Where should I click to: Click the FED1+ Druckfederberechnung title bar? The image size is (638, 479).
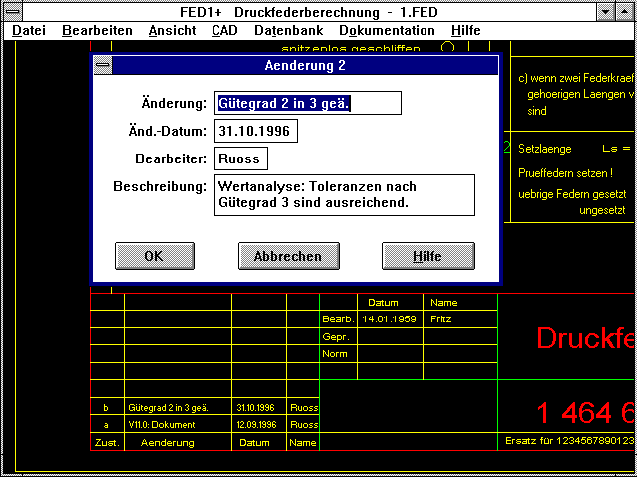[x=300, y=12]
